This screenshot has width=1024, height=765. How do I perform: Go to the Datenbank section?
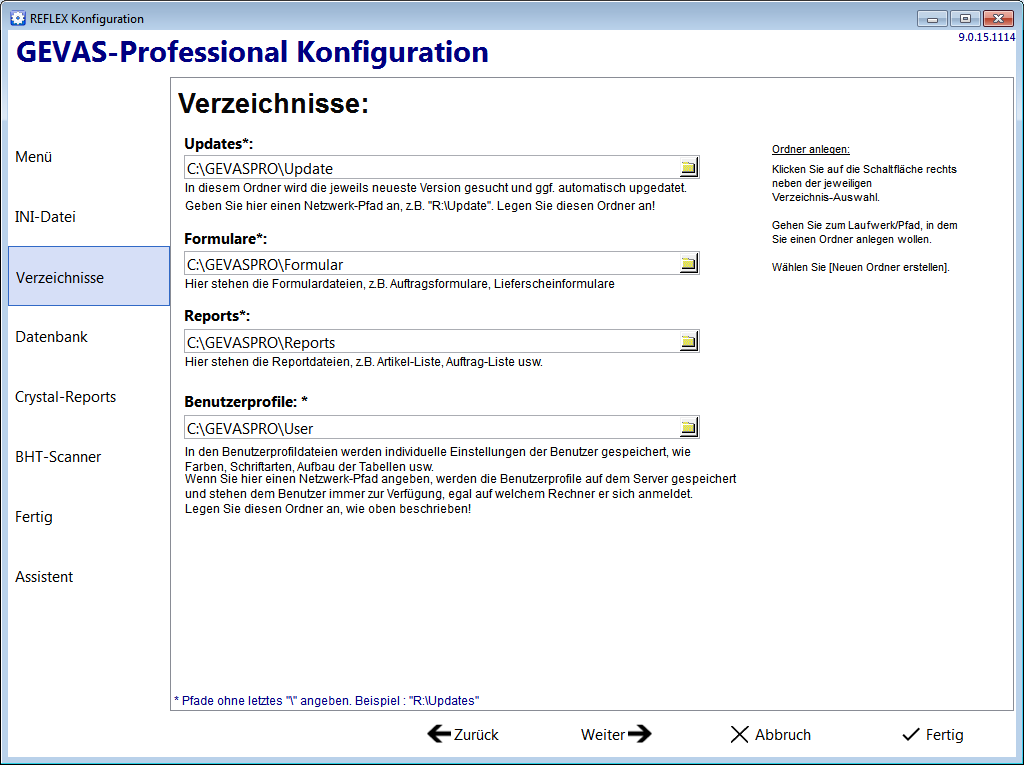click(89, 337)
